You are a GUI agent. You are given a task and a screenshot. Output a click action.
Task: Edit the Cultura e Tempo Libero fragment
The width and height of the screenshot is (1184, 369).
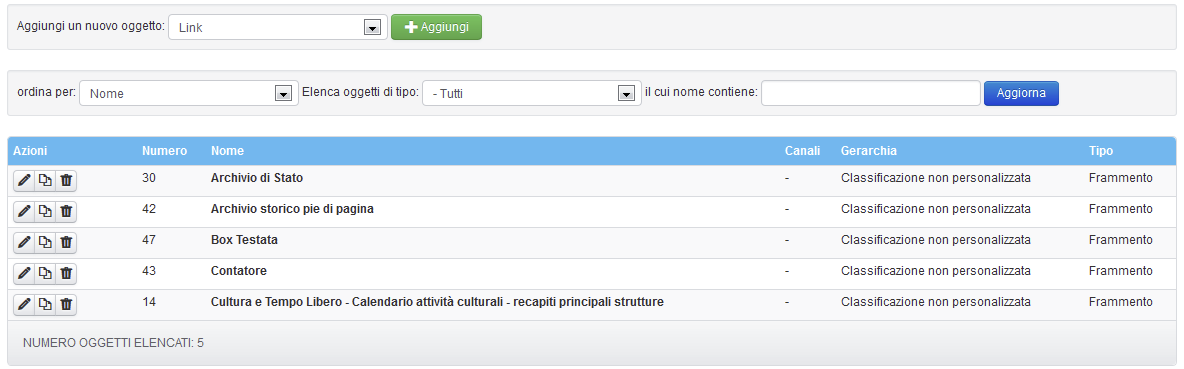[24, 305]
